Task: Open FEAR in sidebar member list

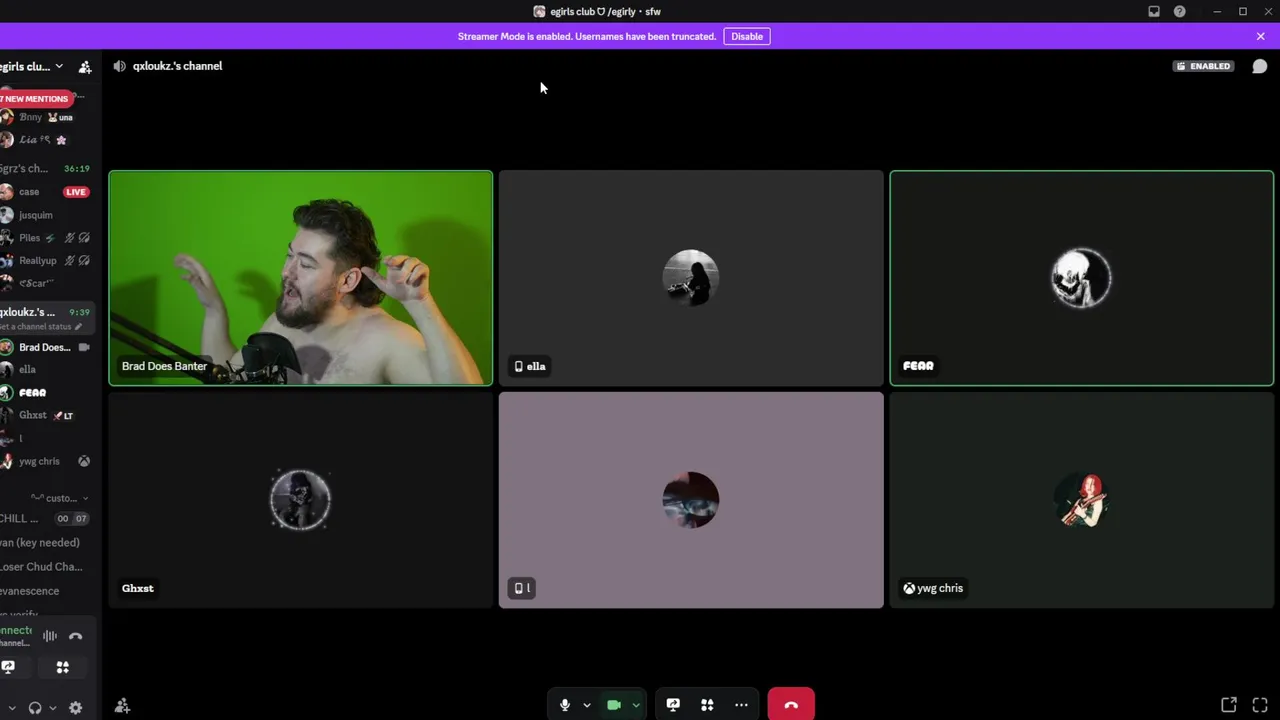Action: point(46,393)
